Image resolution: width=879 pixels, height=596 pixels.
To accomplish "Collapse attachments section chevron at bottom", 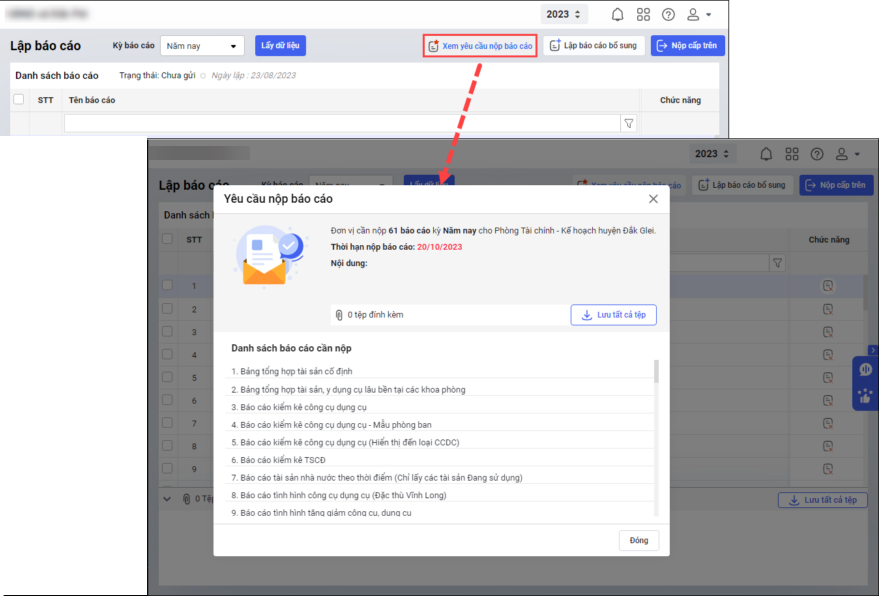I will click(x=167, y=499).
